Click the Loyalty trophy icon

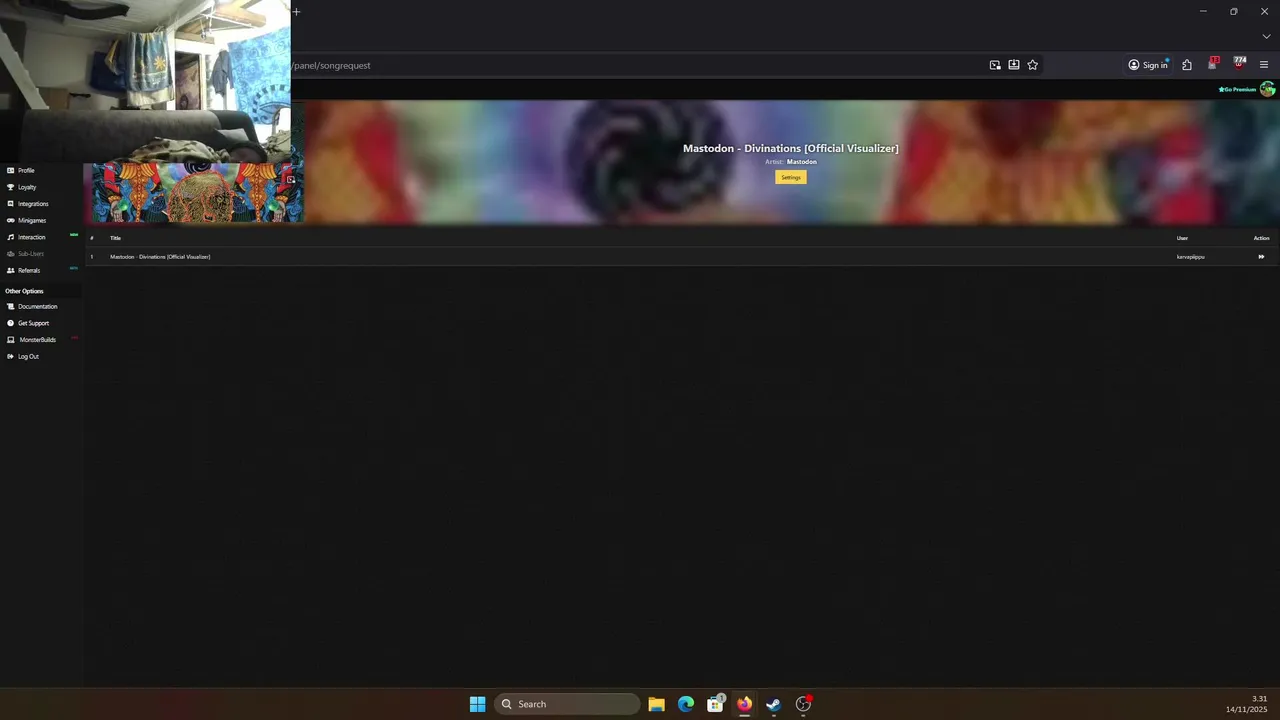(10, 187)
